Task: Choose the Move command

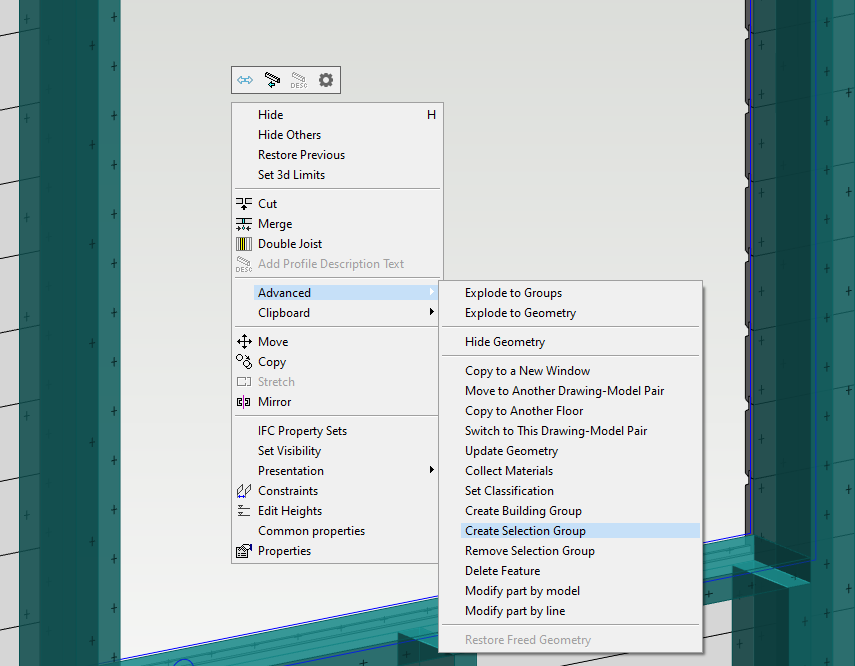Action: tap(272, 342)
